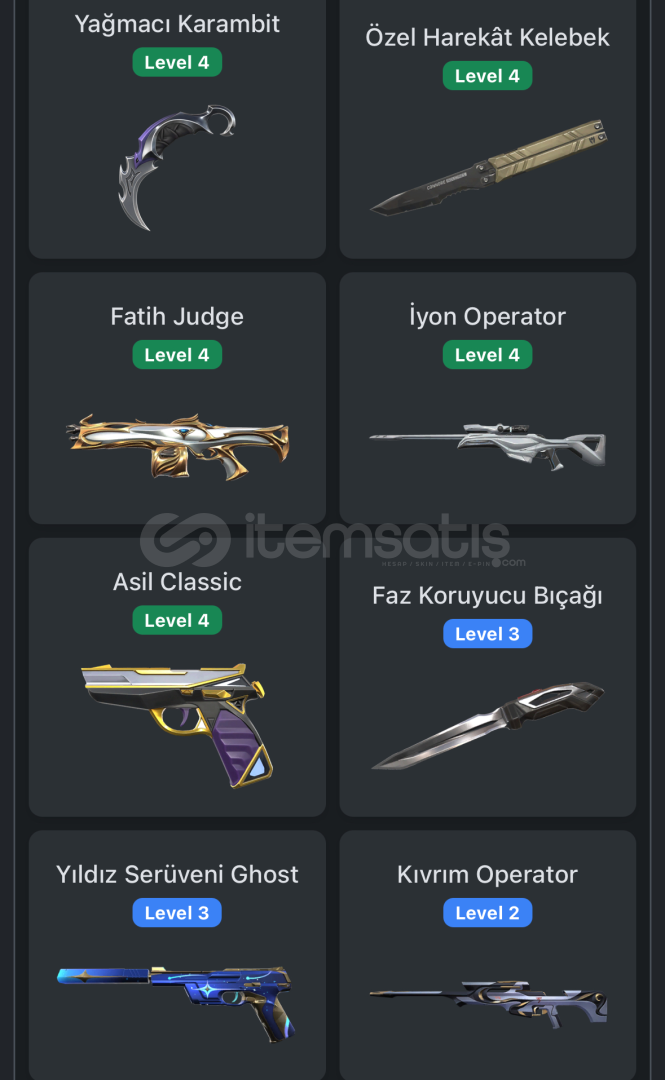Open the Fatih Judge title text

pyautogui.click(x=177, y=316)
